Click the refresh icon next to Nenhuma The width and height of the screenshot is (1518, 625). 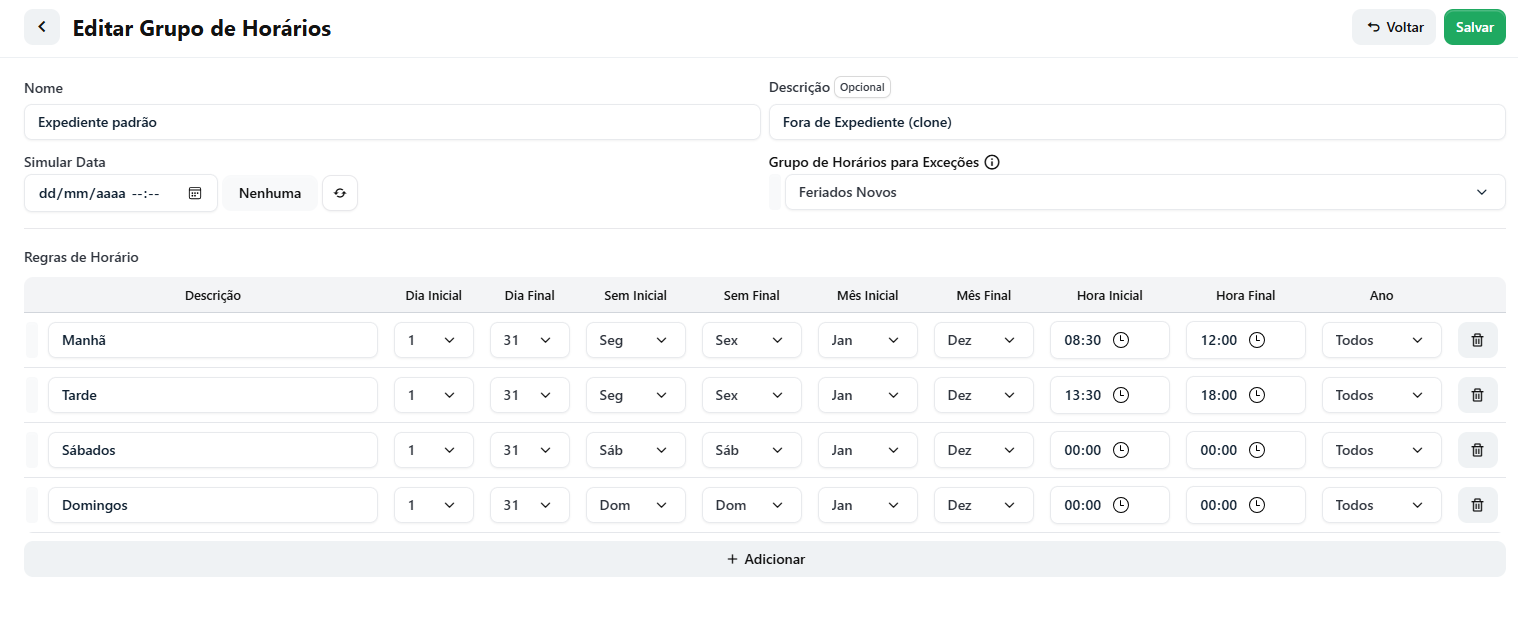(340, 193)
